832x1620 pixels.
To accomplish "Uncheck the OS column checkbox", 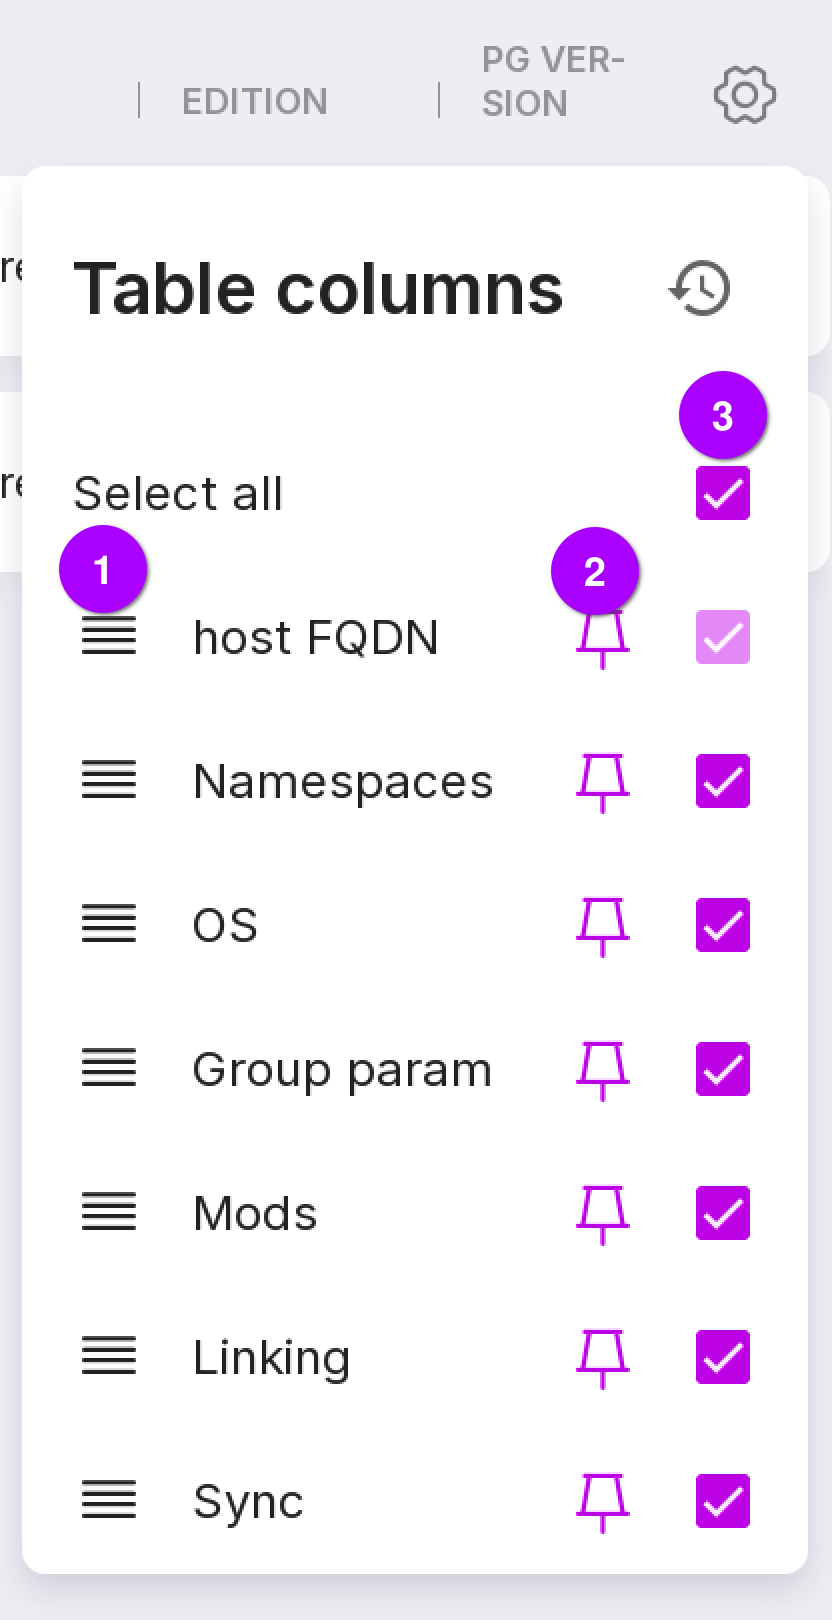I will [723, 925].
